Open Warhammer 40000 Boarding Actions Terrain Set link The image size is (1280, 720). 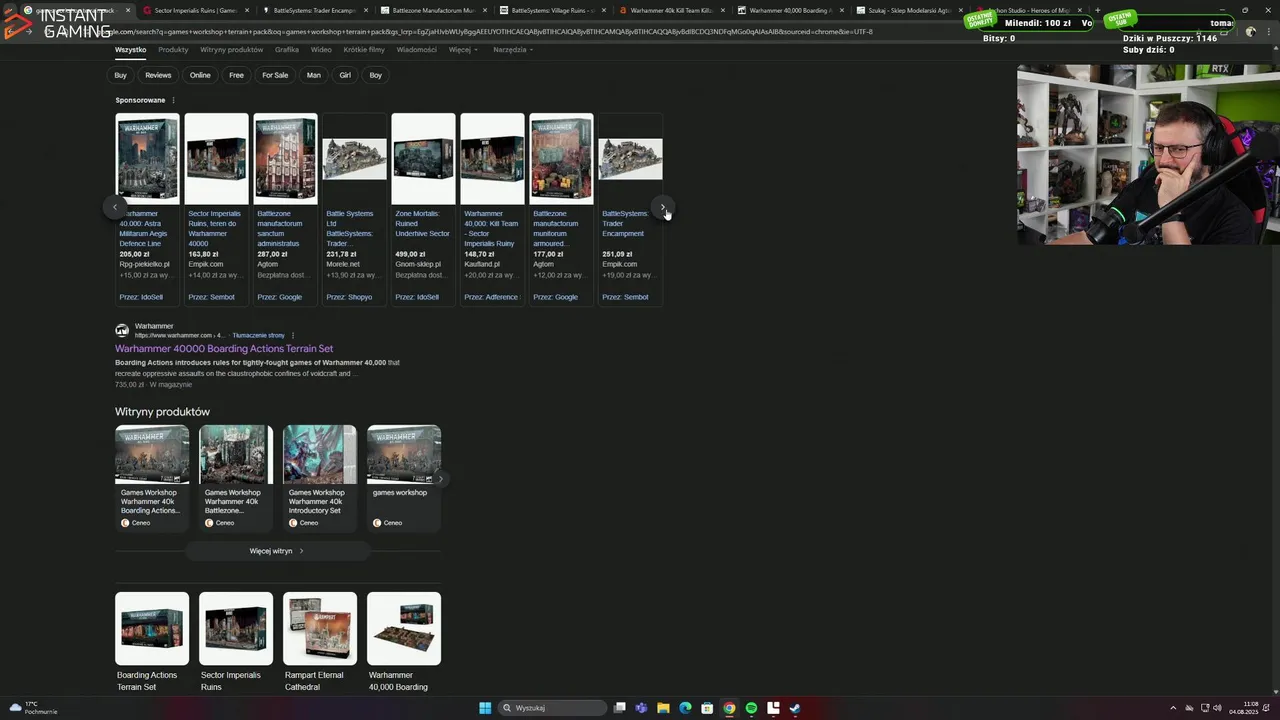click(x=224, y=349)
